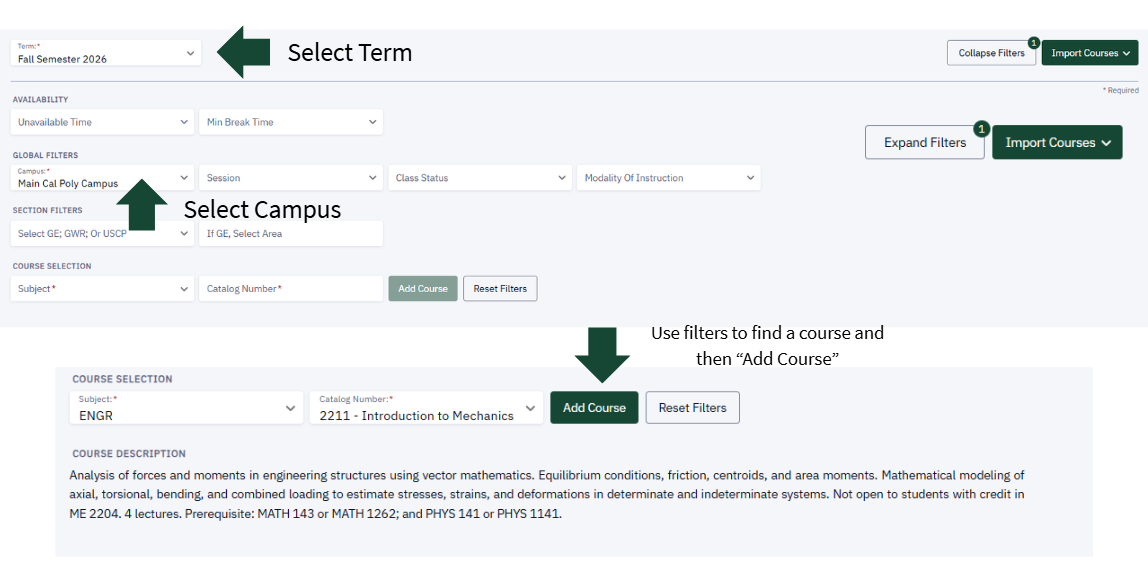Click Reset Filters in the upper panel

pyautogui.click(x=500, y=289)
